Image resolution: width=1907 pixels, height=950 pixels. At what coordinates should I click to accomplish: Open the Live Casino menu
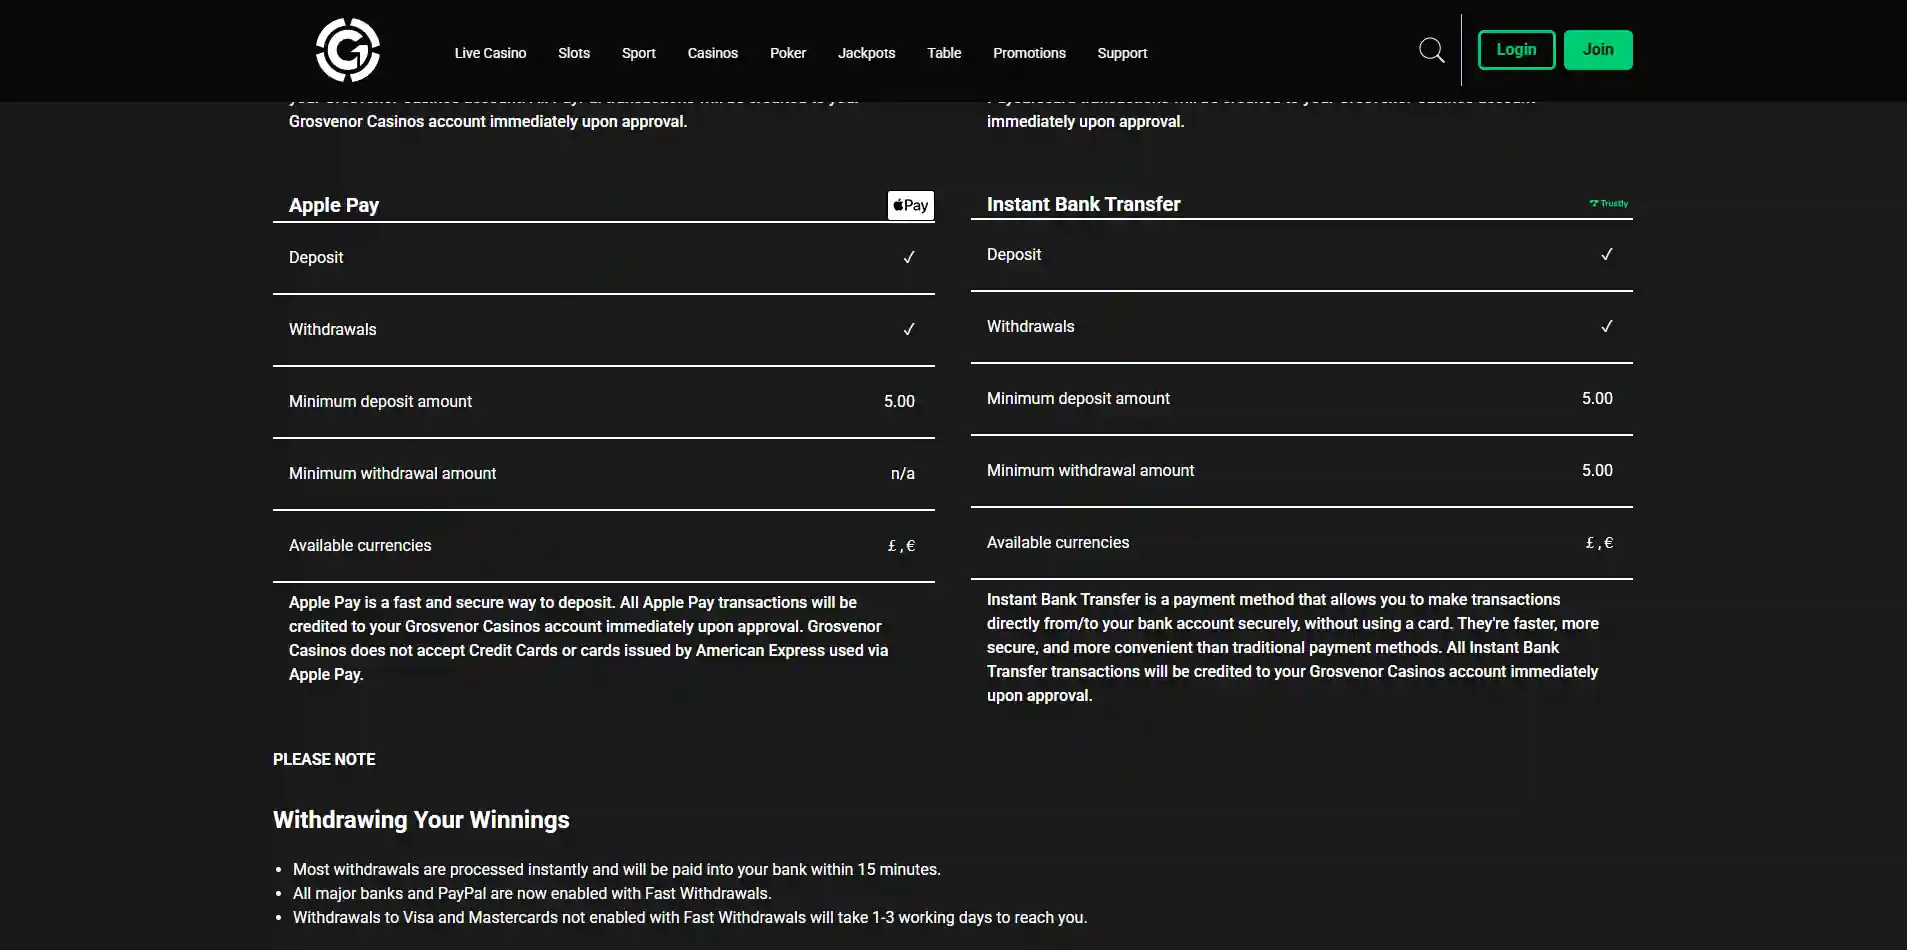click(x=490, y=53)
